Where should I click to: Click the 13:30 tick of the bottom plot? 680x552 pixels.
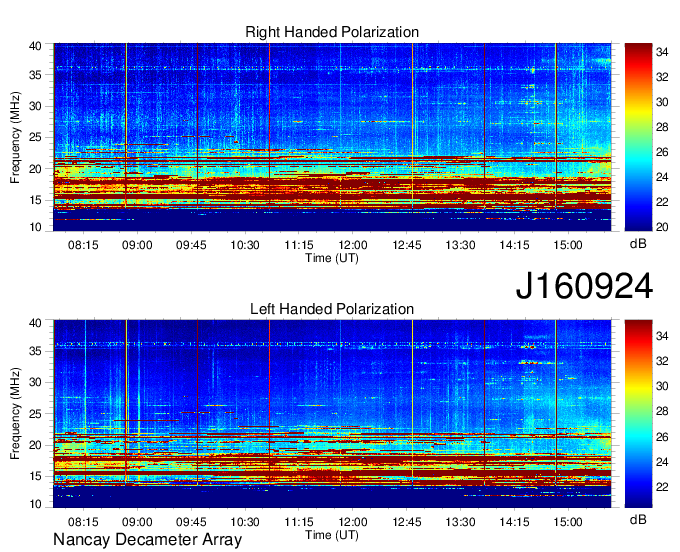coord(461,522)
